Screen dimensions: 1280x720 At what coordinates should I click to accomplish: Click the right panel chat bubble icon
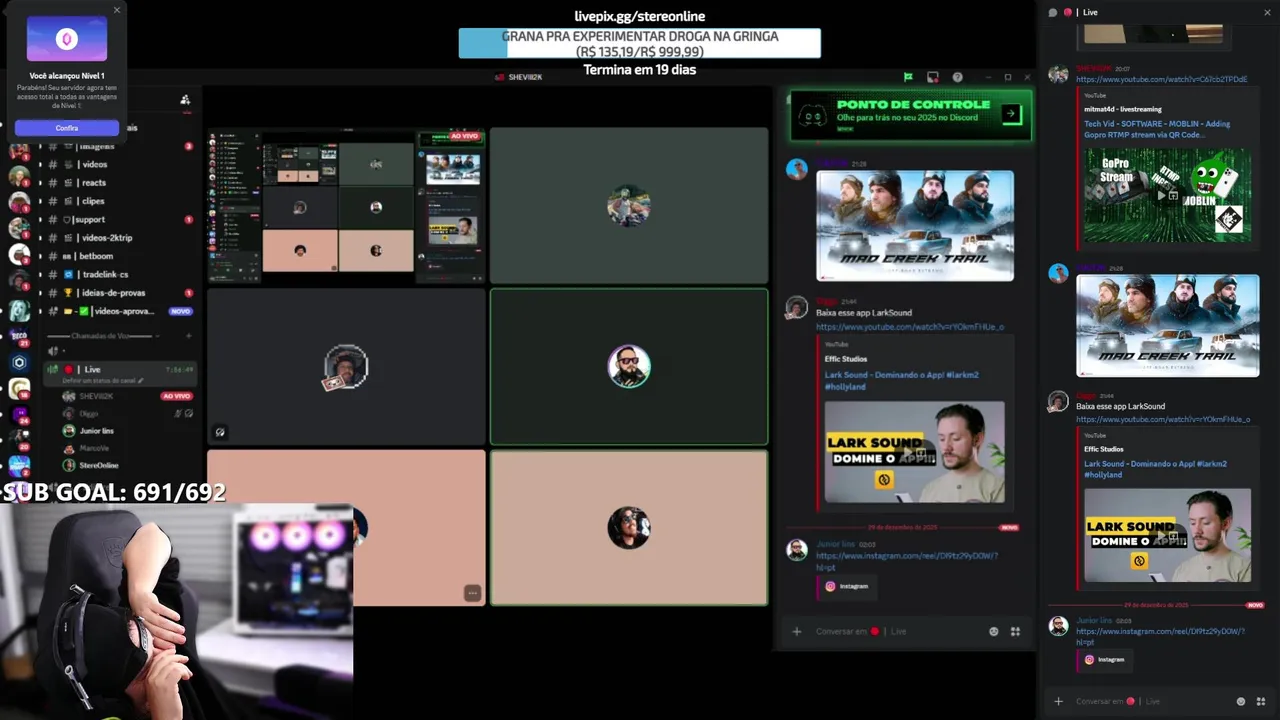click(x=1053, y=12)
